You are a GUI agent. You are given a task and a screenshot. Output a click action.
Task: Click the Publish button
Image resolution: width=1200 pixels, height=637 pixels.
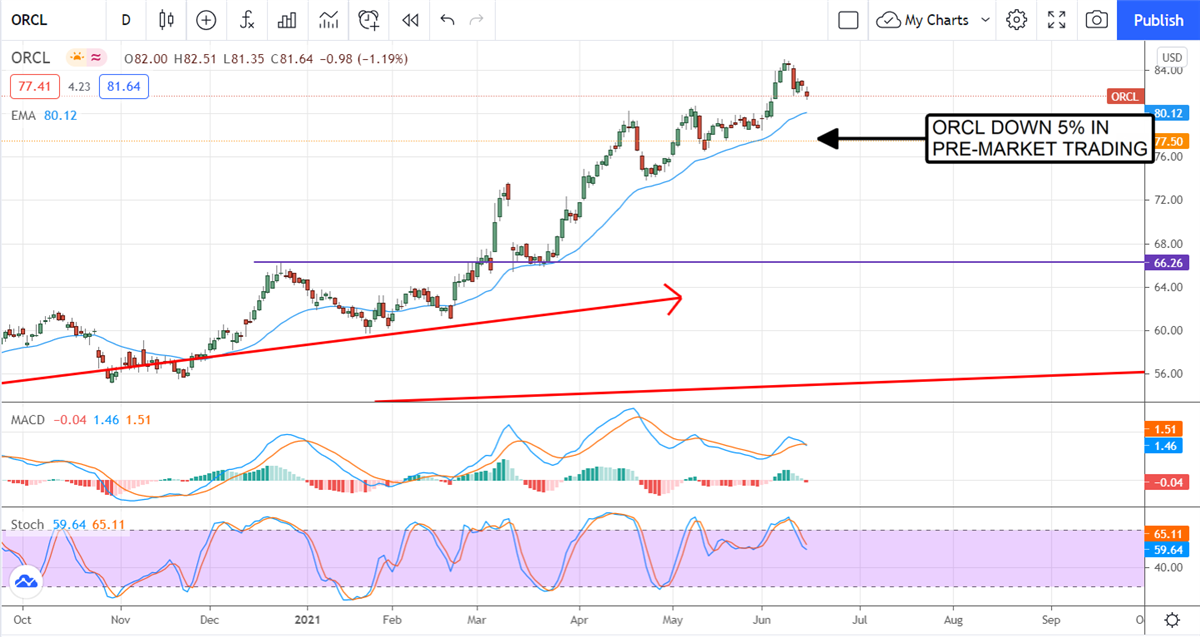click(x=1159, y=19)
